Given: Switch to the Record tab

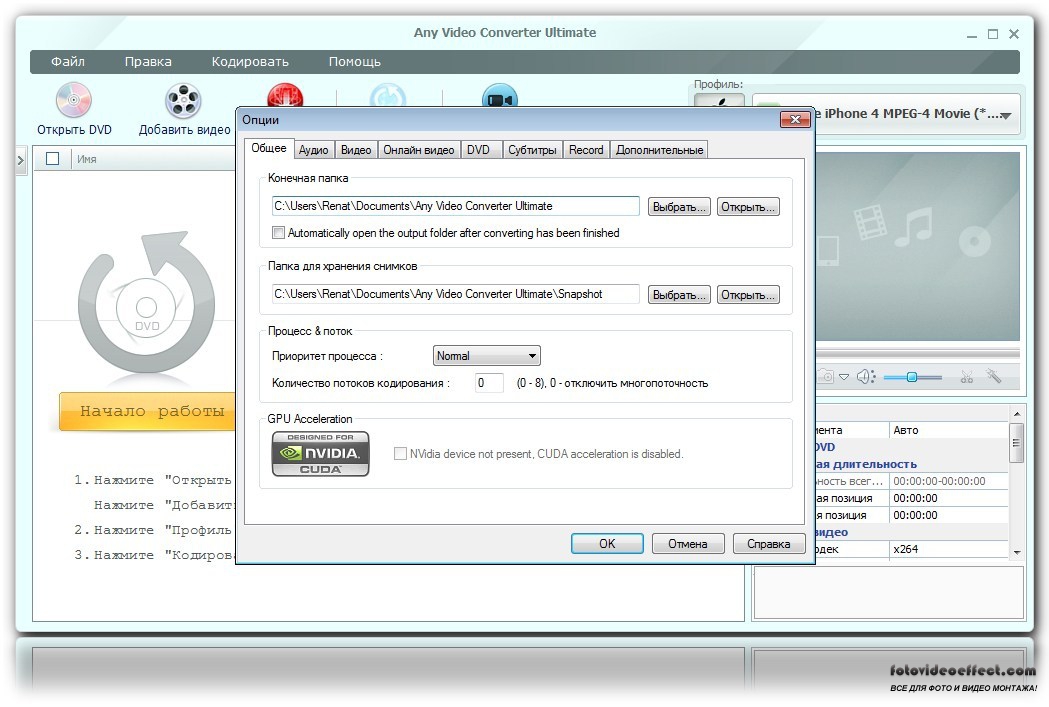Looking at the screenshot, I should point(586,150).
